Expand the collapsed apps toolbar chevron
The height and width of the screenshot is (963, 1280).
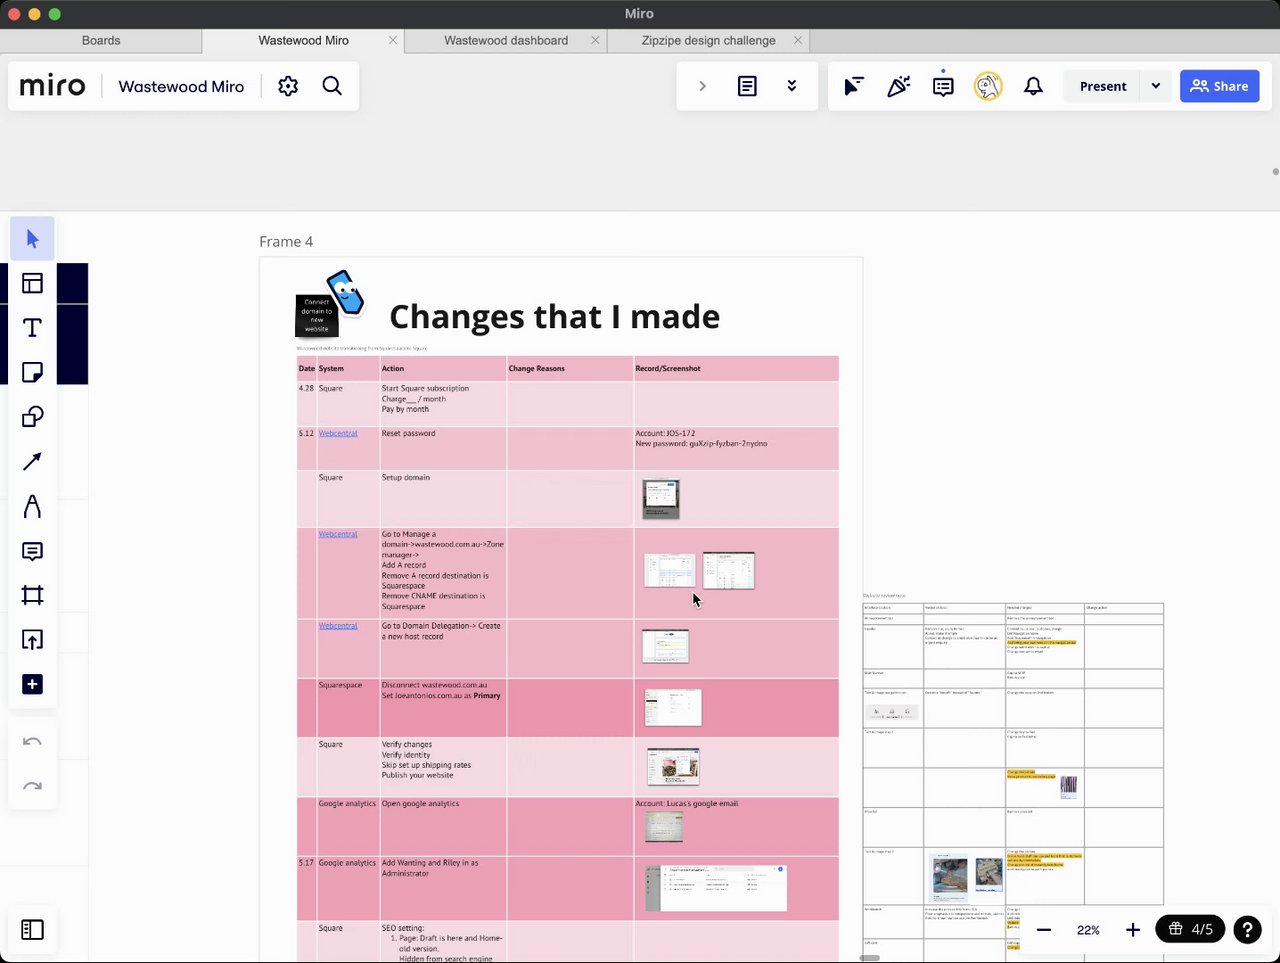coord(702,86)
